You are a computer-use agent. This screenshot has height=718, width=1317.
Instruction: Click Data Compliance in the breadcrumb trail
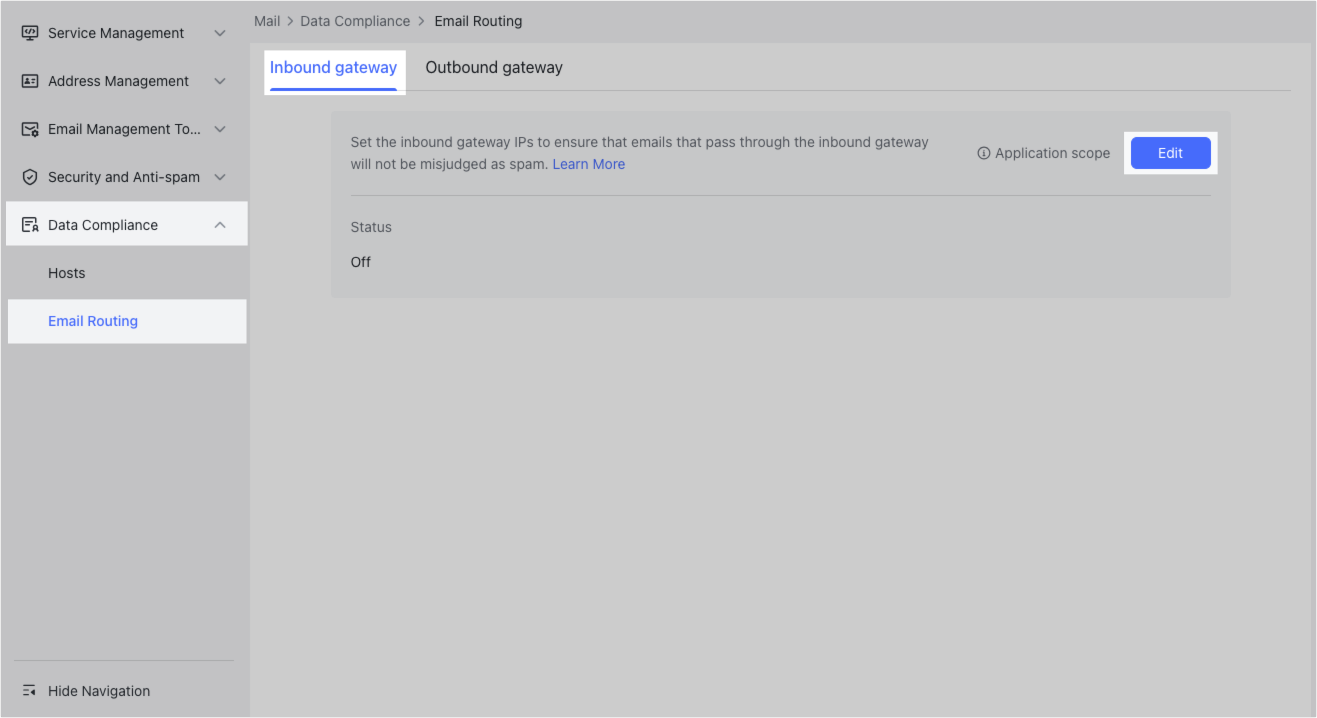355,20
